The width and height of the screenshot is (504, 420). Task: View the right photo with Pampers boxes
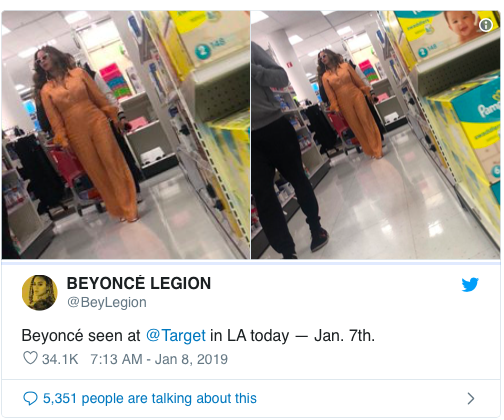coord(375,135)
